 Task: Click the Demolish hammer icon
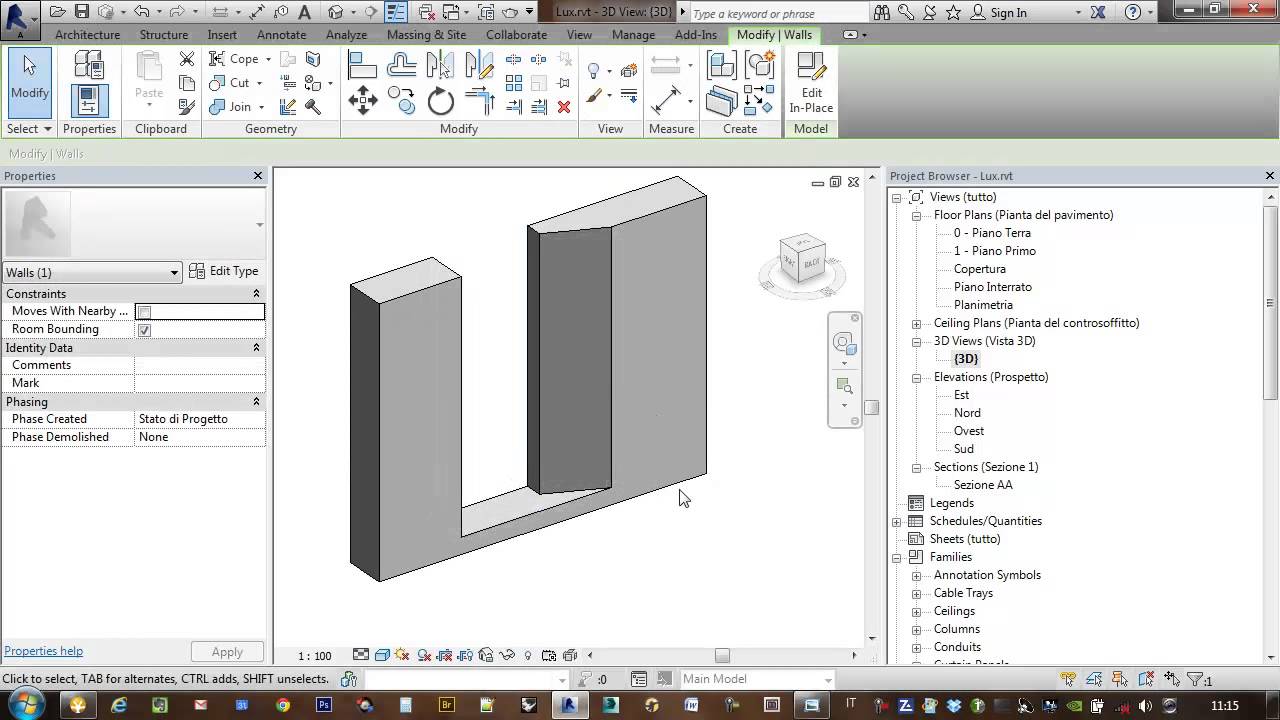click(313, 106)
